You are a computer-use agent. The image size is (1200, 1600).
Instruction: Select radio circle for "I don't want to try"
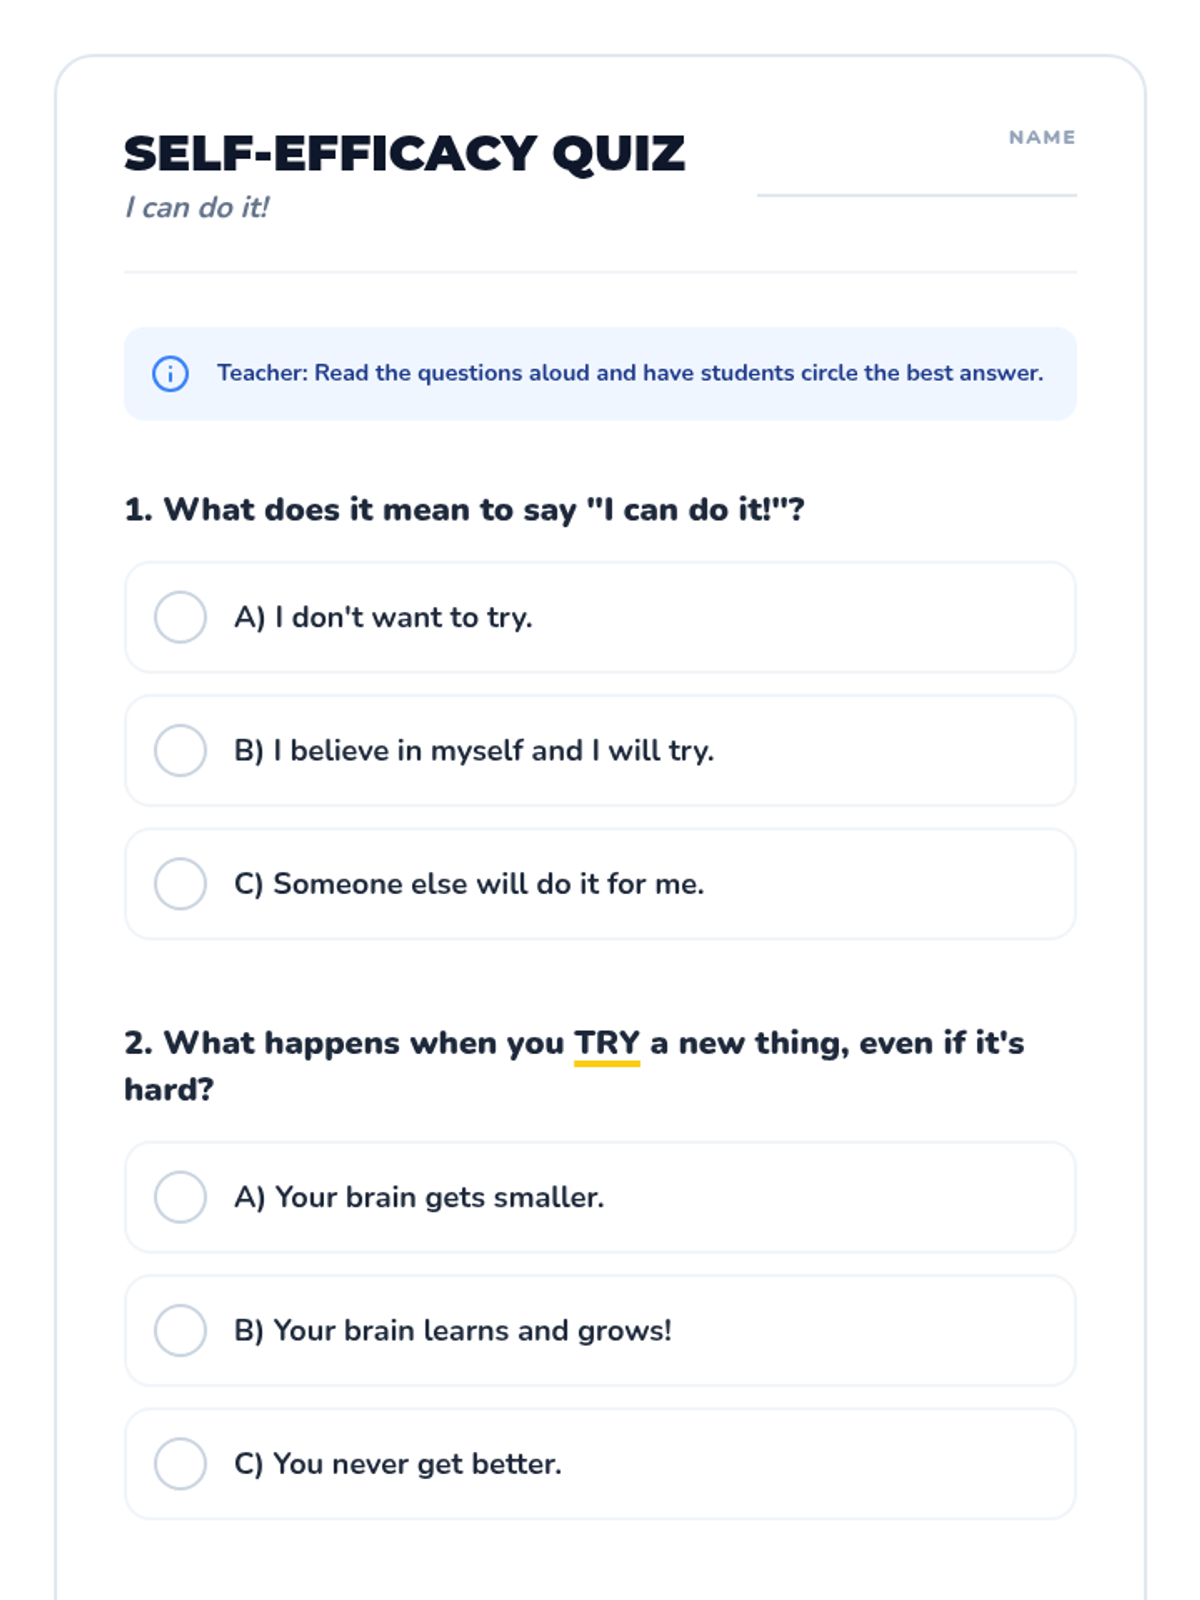click(x=180, y=617)
